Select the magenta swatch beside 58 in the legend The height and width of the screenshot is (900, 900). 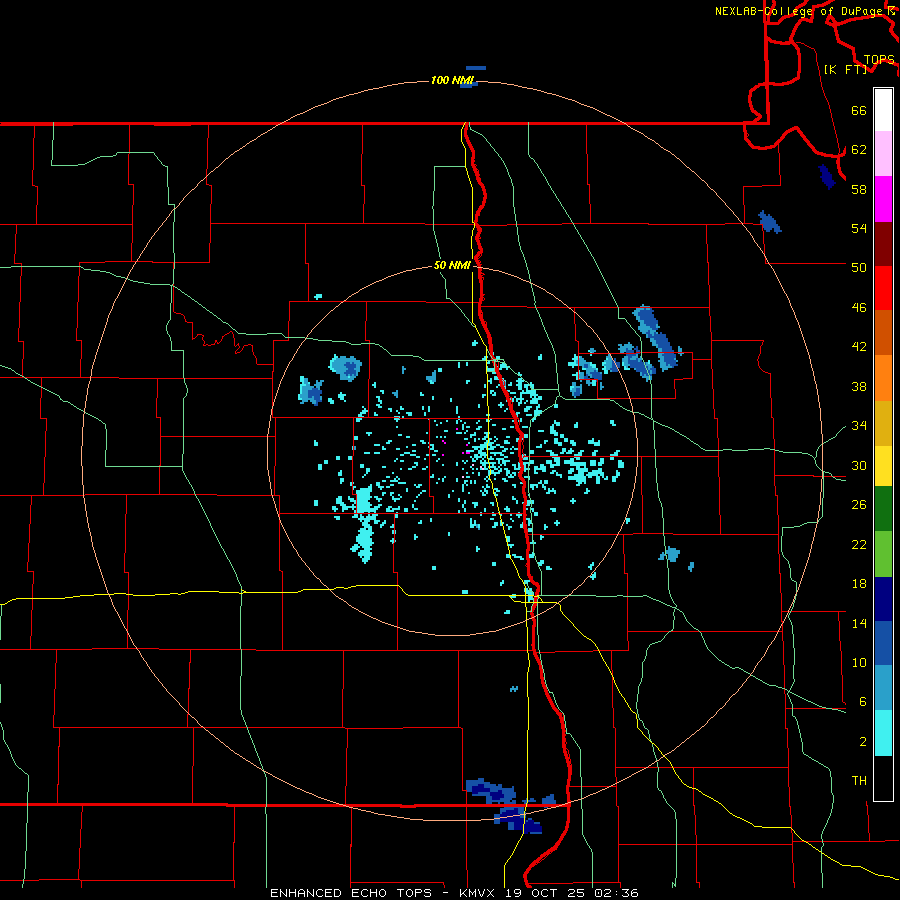coord(883,199)
